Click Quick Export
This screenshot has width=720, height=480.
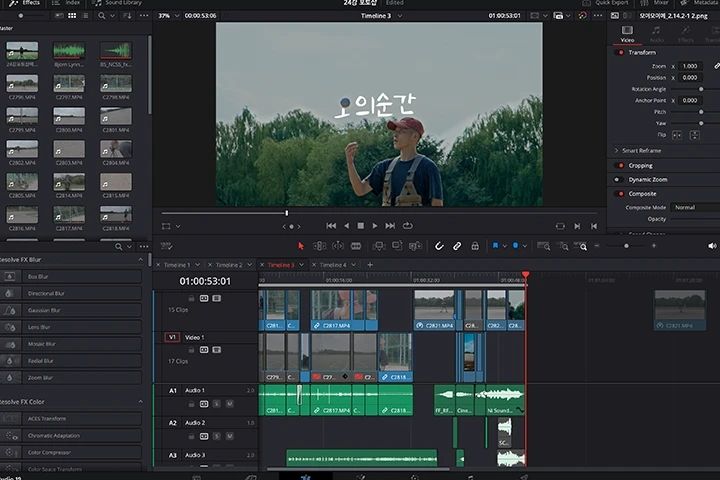pyautogui.click(x=605, y=3)
